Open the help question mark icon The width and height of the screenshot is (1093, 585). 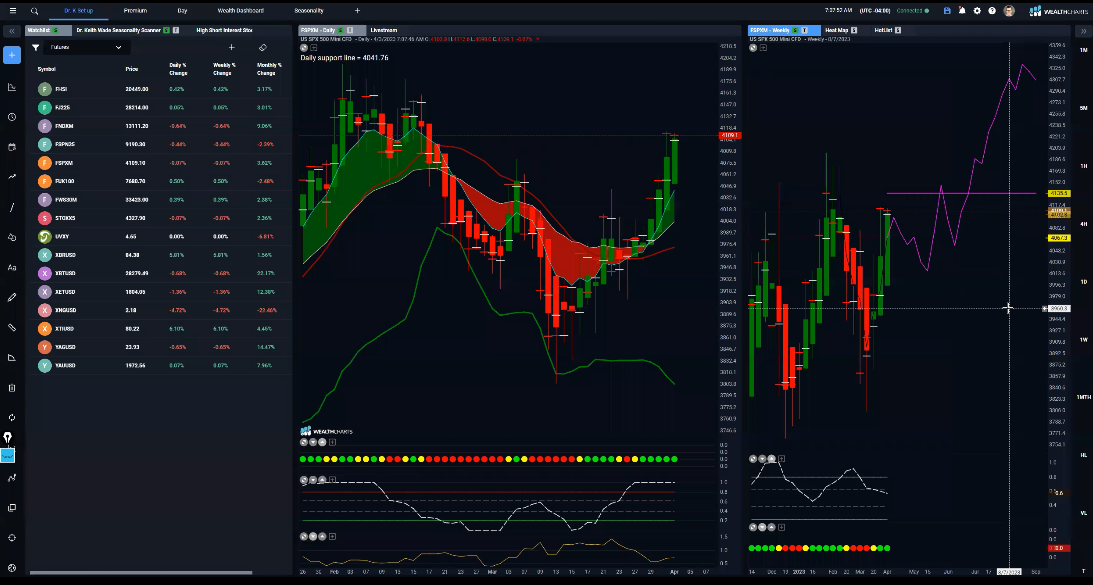992,11
